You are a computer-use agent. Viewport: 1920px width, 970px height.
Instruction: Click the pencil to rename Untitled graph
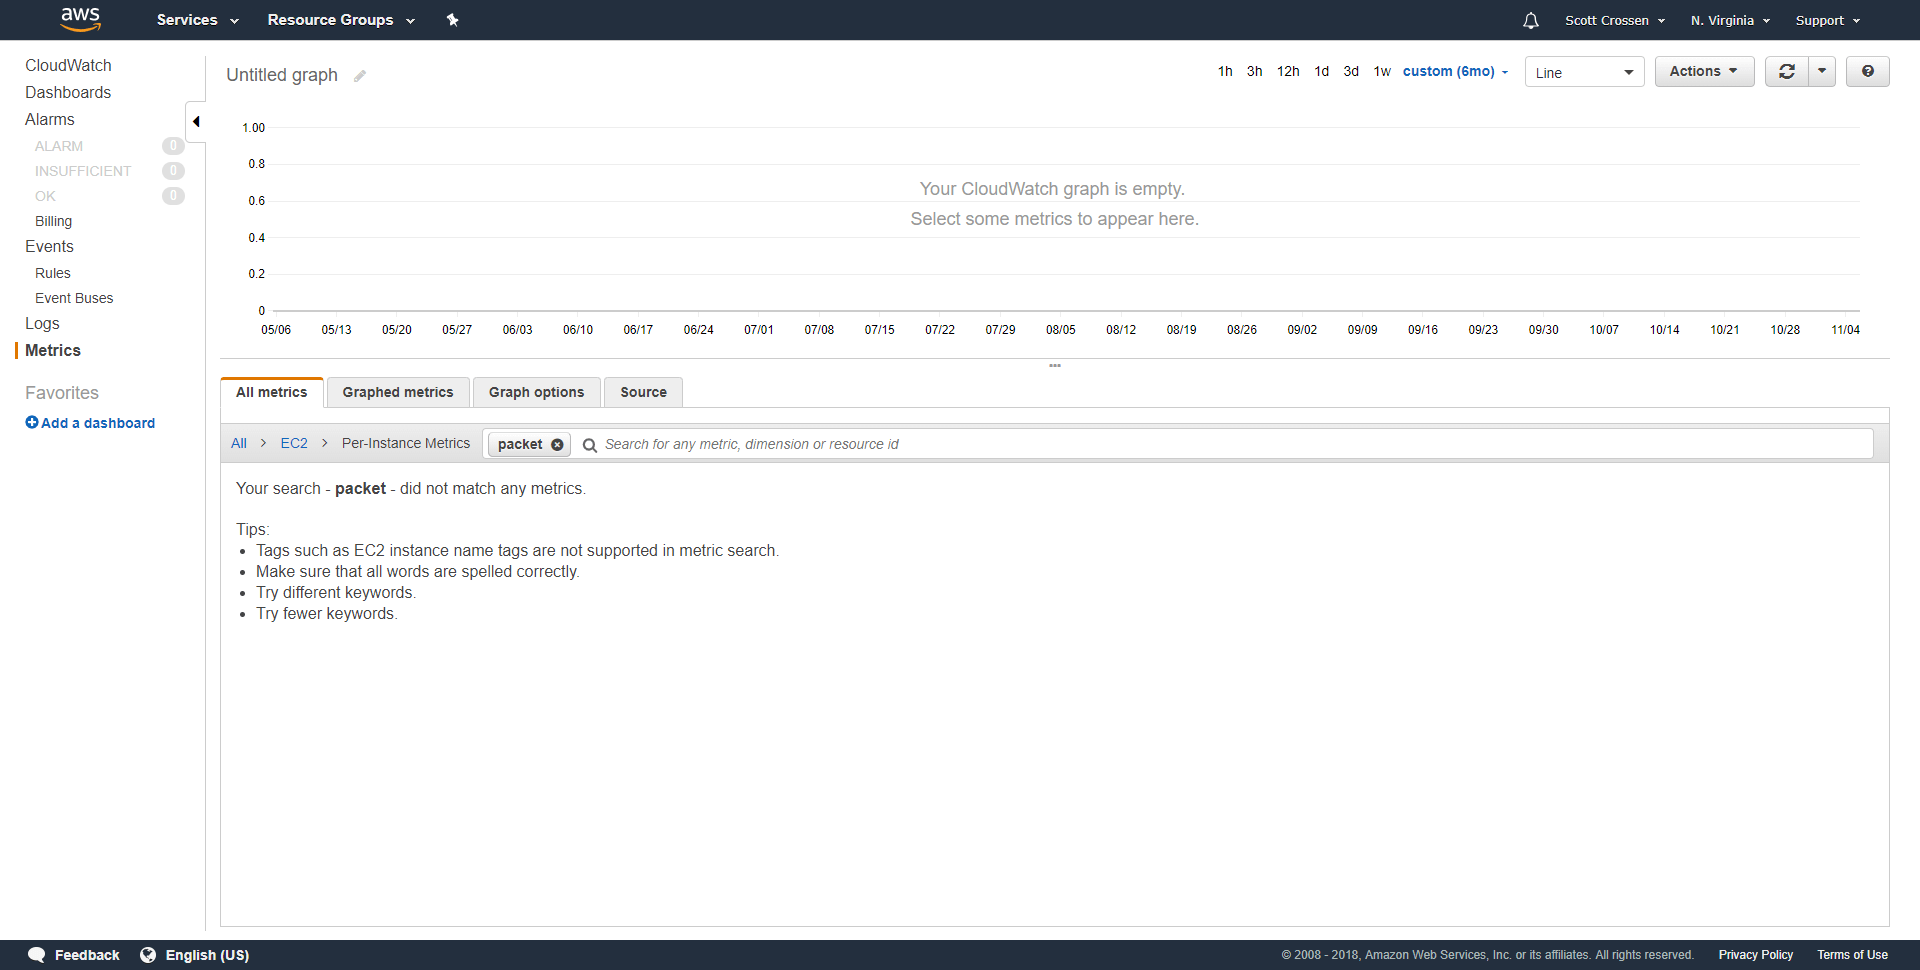click(360, 75)
